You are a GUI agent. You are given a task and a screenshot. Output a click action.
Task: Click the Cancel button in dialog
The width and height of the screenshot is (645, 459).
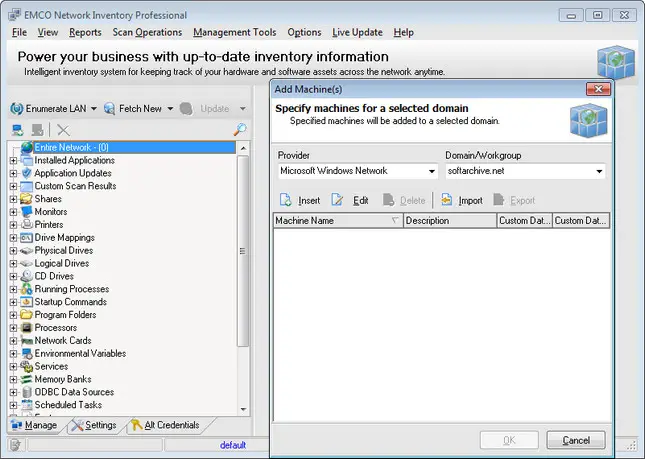click(576, 440)
